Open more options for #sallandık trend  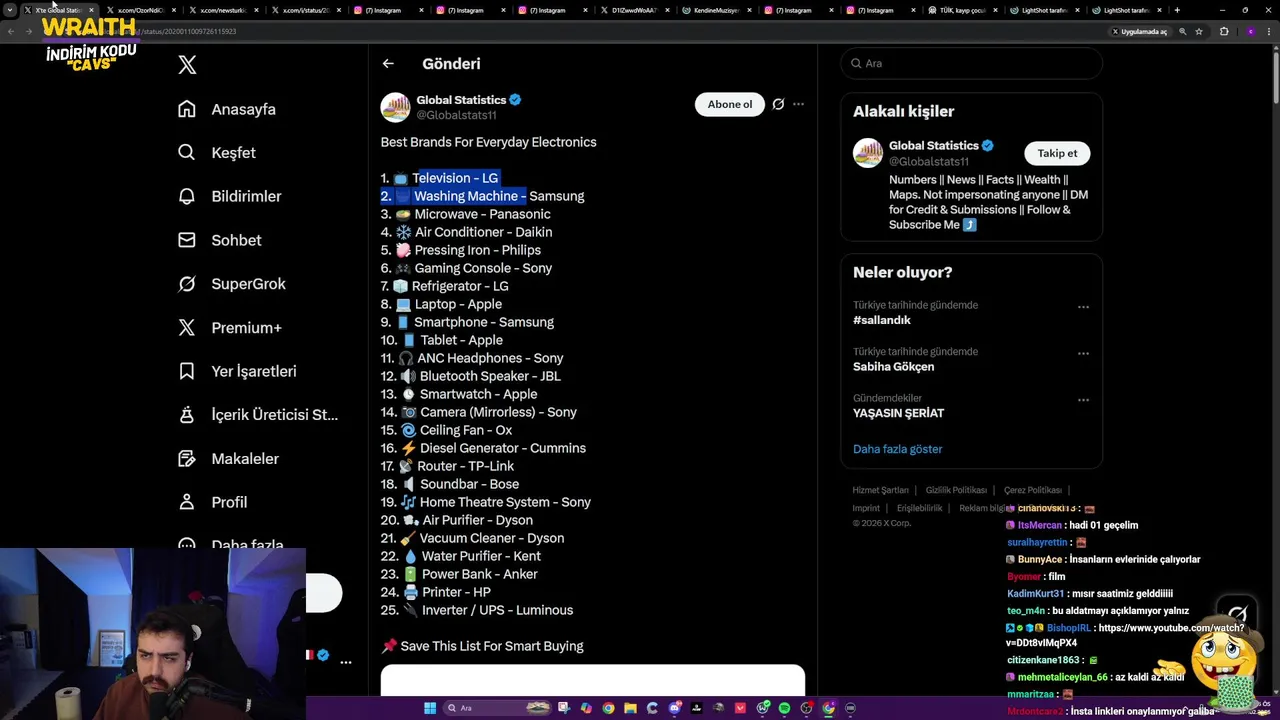pos(1083,307)
